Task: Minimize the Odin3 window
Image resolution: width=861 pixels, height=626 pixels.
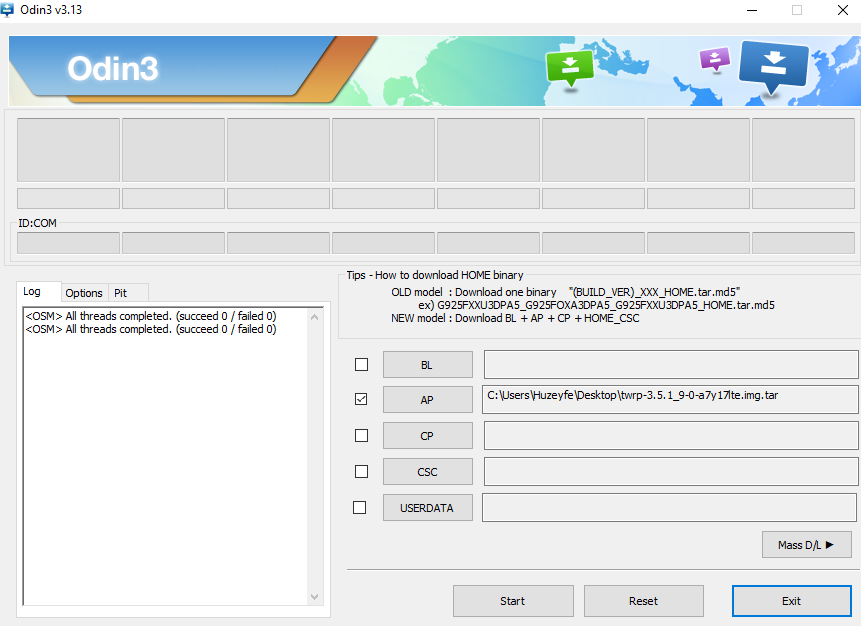Action: 752,10
